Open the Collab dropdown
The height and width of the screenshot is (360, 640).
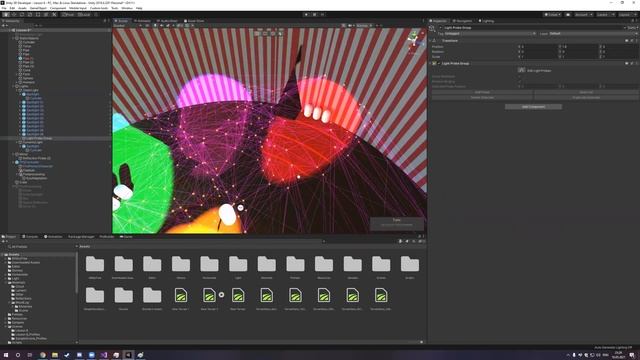[552, 14]
